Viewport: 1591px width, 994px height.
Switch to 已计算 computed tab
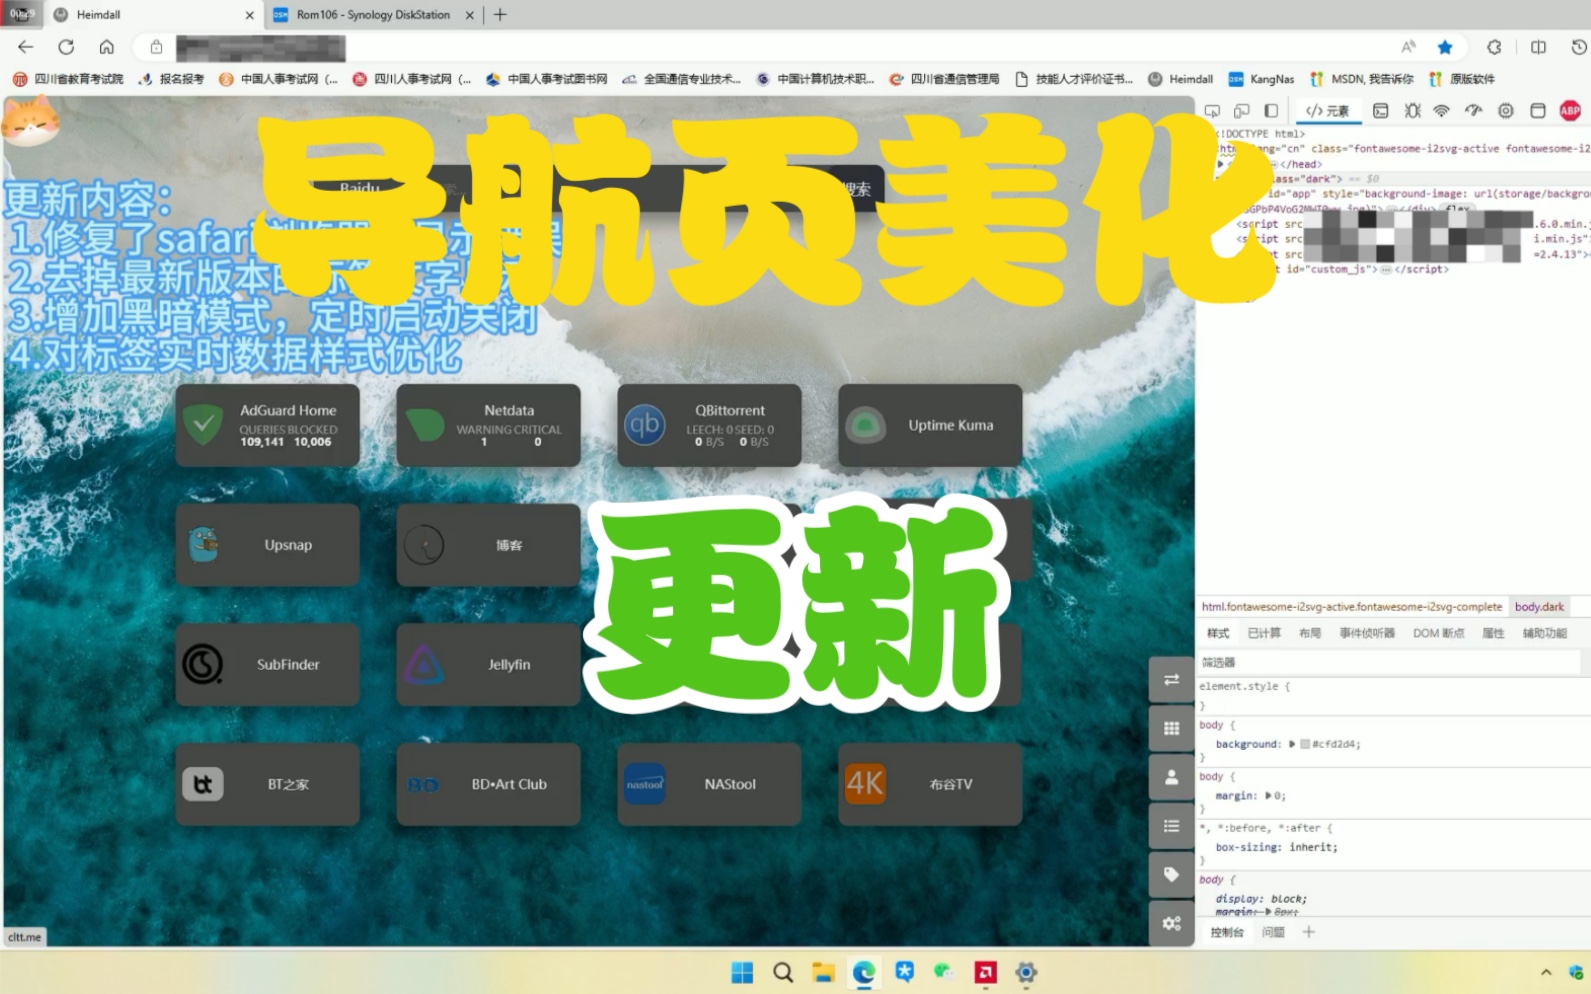1264,633
